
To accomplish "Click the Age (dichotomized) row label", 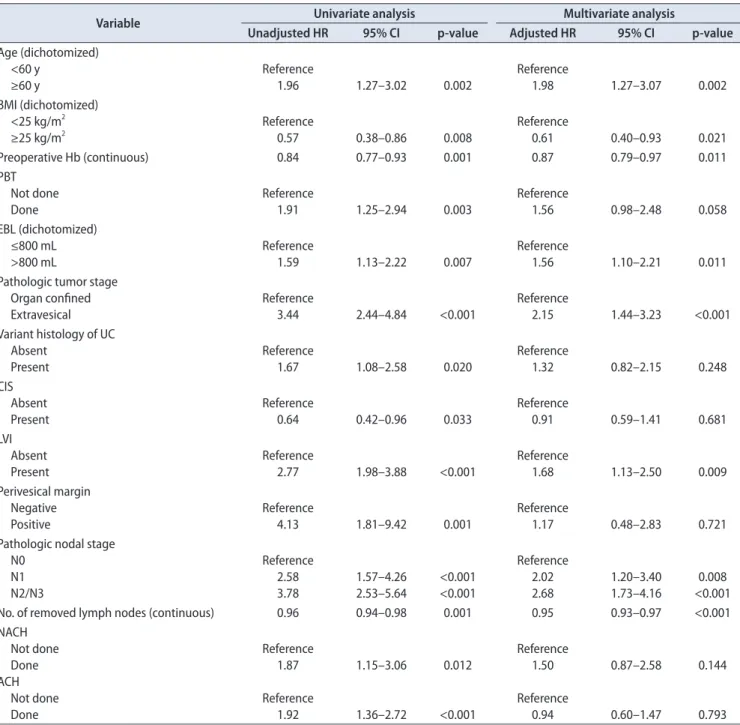I will coord(49,52).
